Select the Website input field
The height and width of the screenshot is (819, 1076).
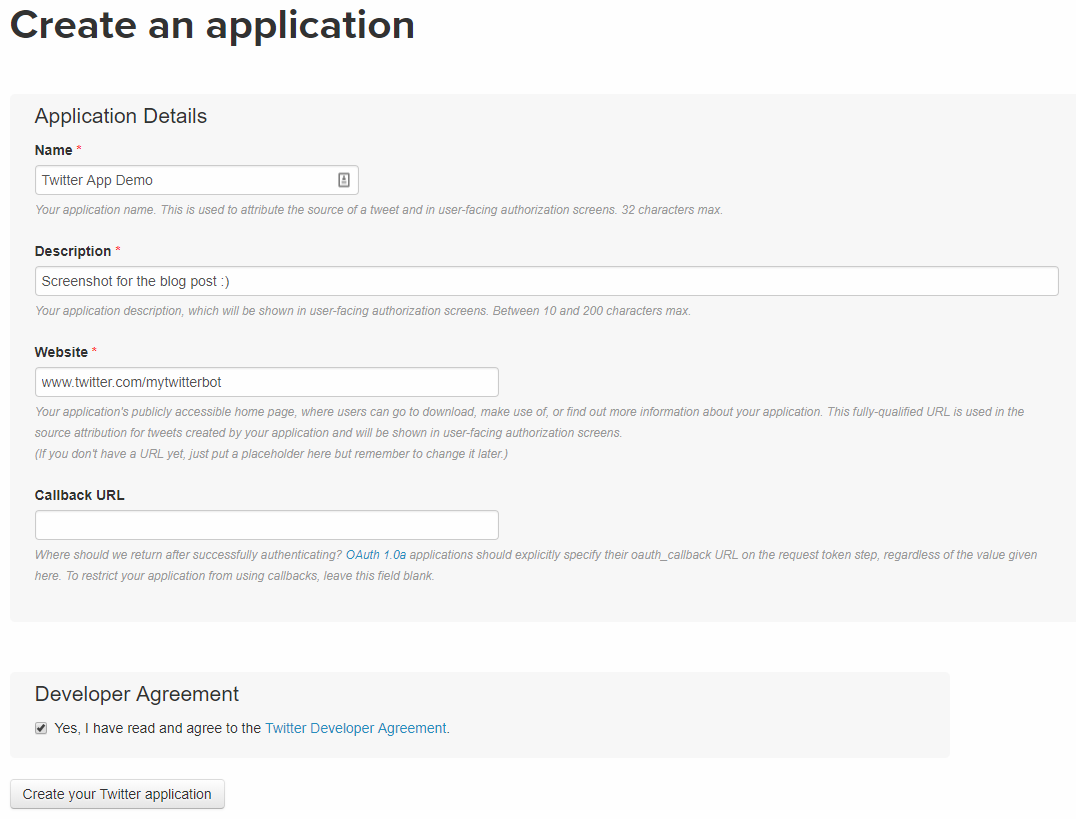(266, 382)
